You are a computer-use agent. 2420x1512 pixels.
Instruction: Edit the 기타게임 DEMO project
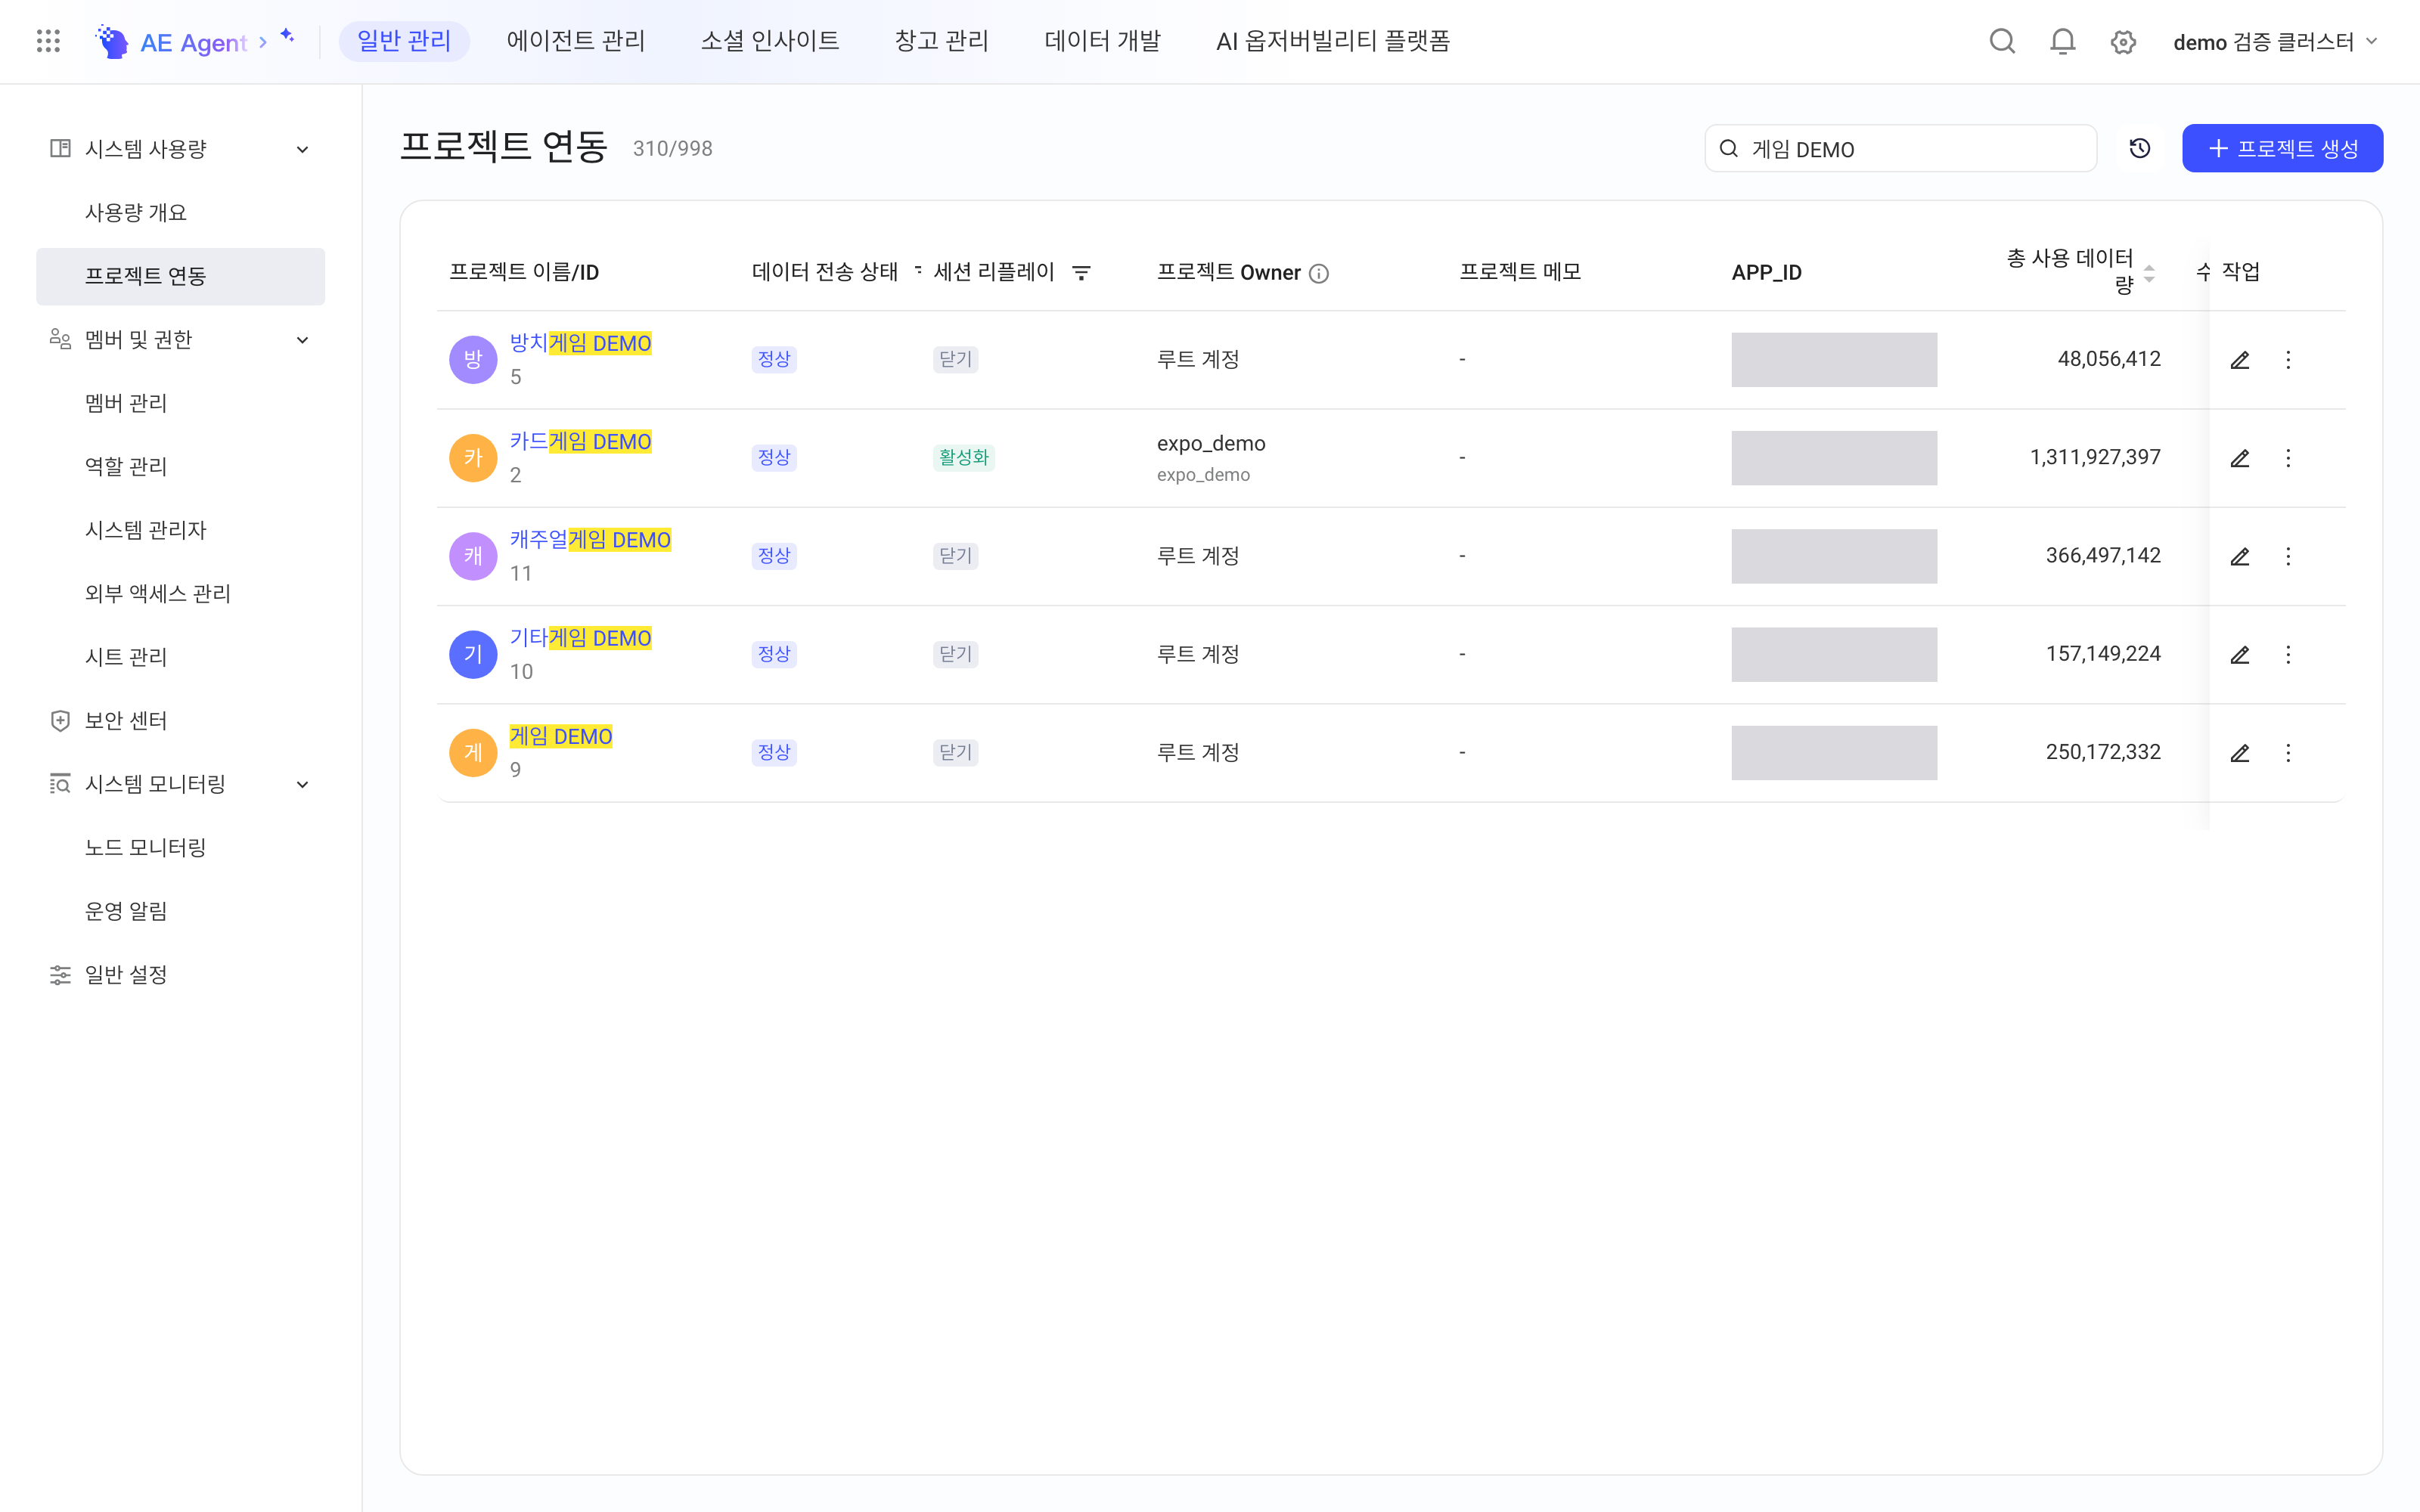(x=2240, y=655)
